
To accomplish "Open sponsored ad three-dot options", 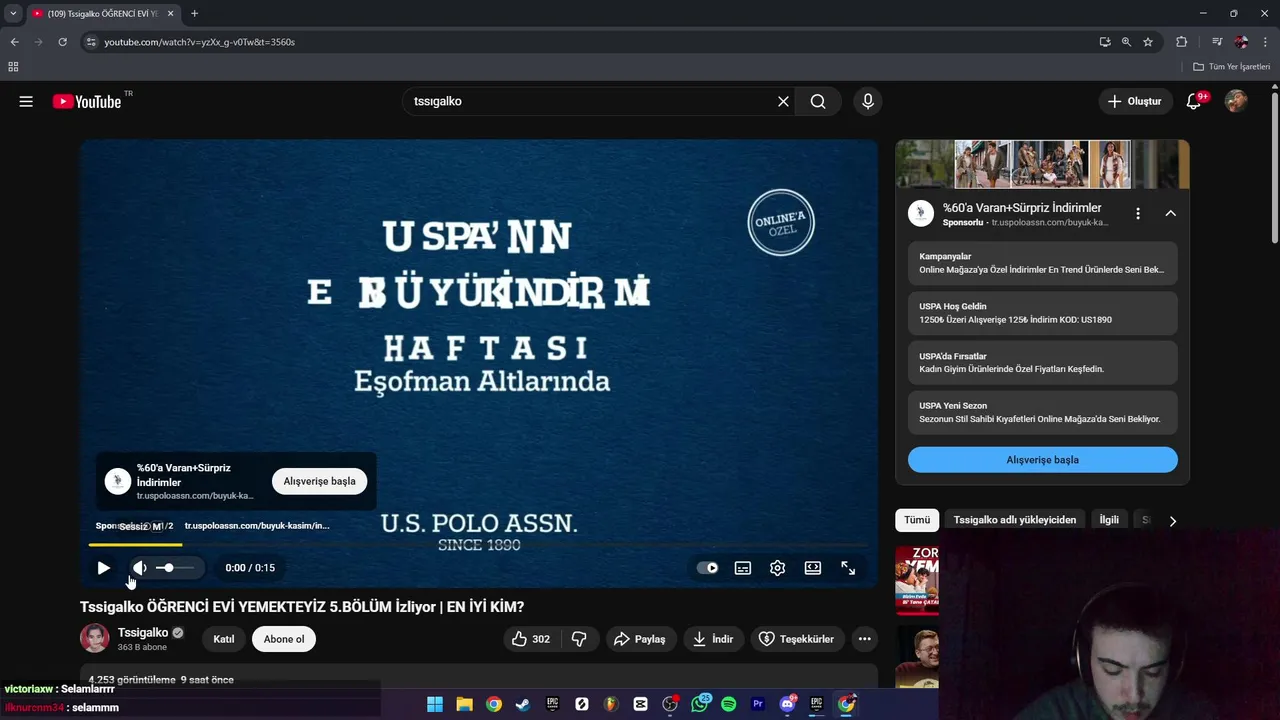I will 1138,213.
